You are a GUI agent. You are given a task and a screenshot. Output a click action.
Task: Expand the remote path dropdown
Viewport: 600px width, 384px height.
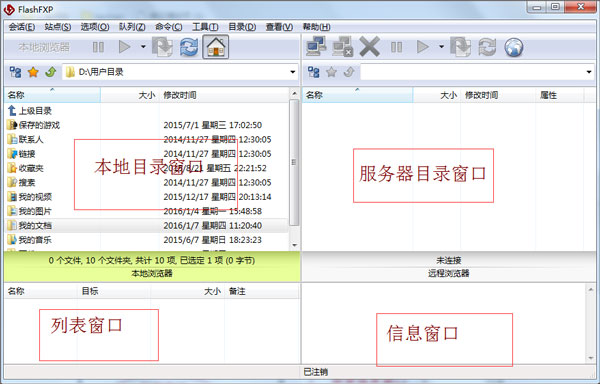(589, 72)
